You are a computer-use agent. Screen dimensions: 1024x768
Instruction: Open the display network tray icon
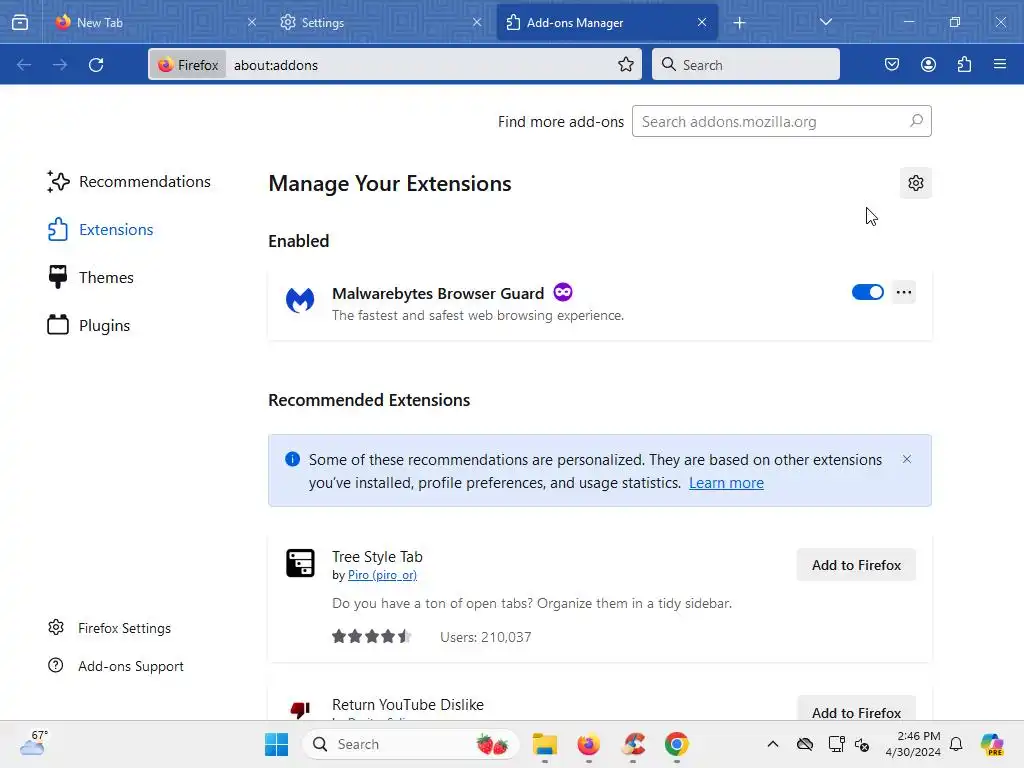coord(836,744)
